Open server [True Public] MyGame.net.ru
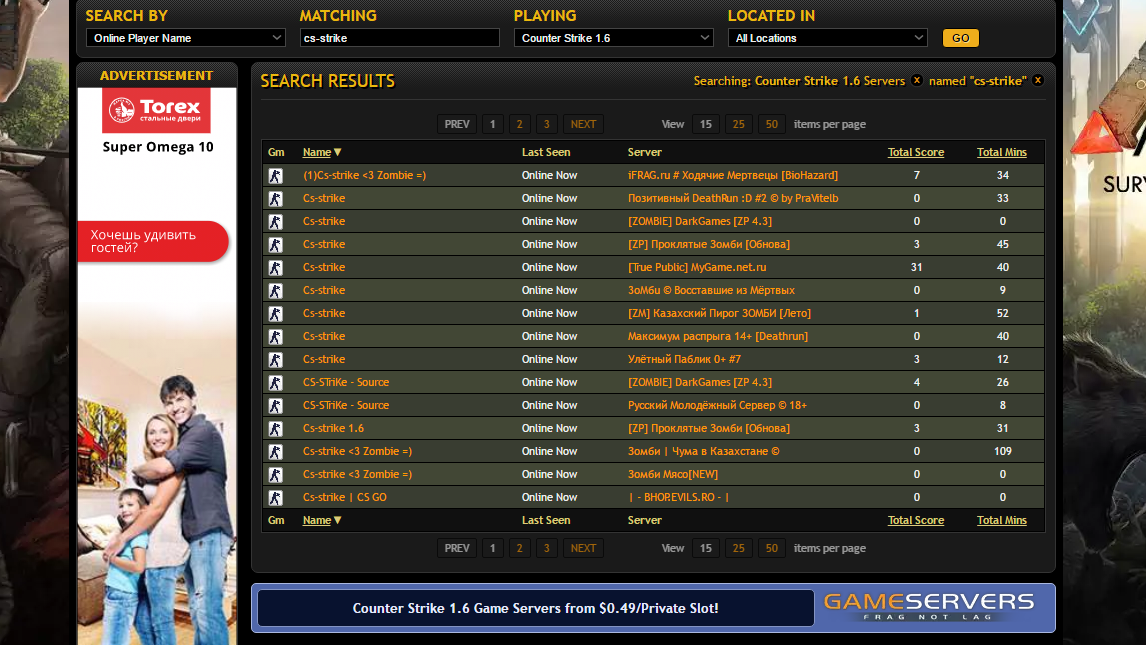 [x=697, y=267]
